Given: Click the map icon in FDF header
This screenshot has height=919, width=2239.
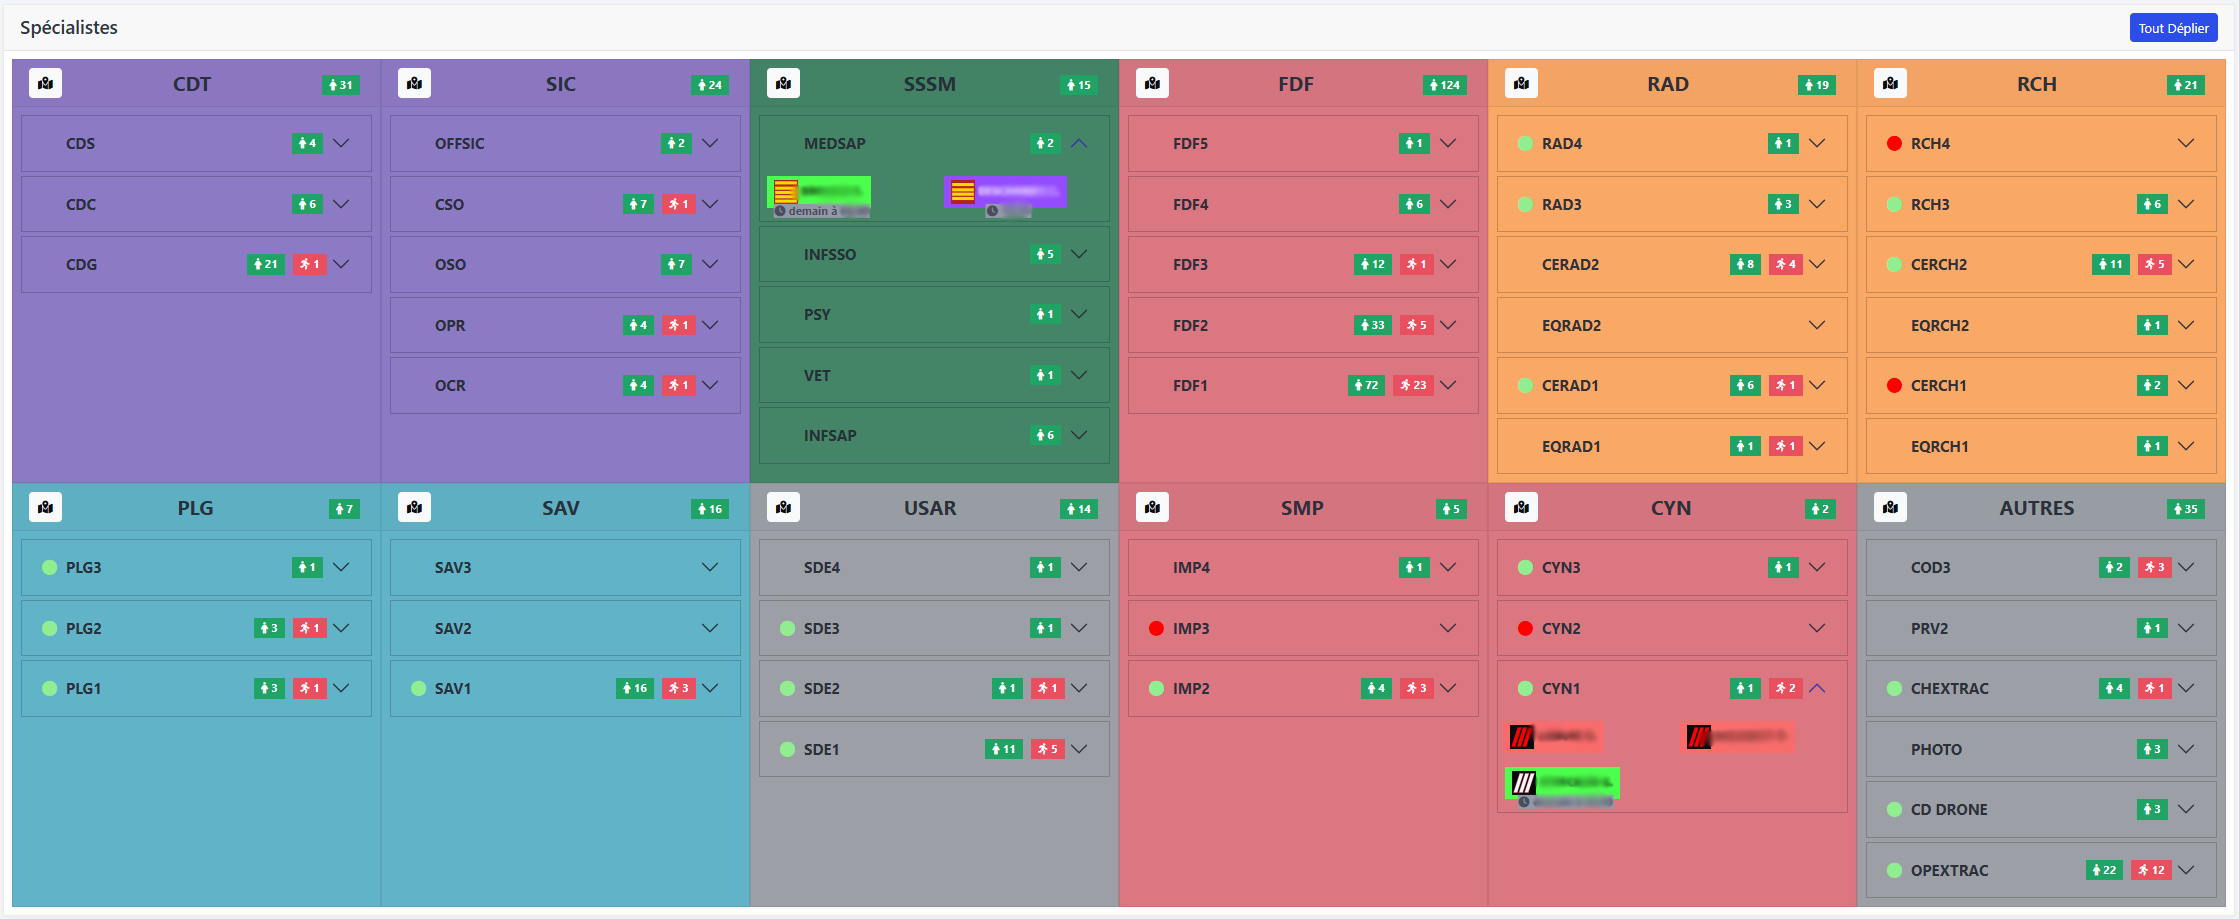Looking at the screenshot, I should [x=1152, y=84].
